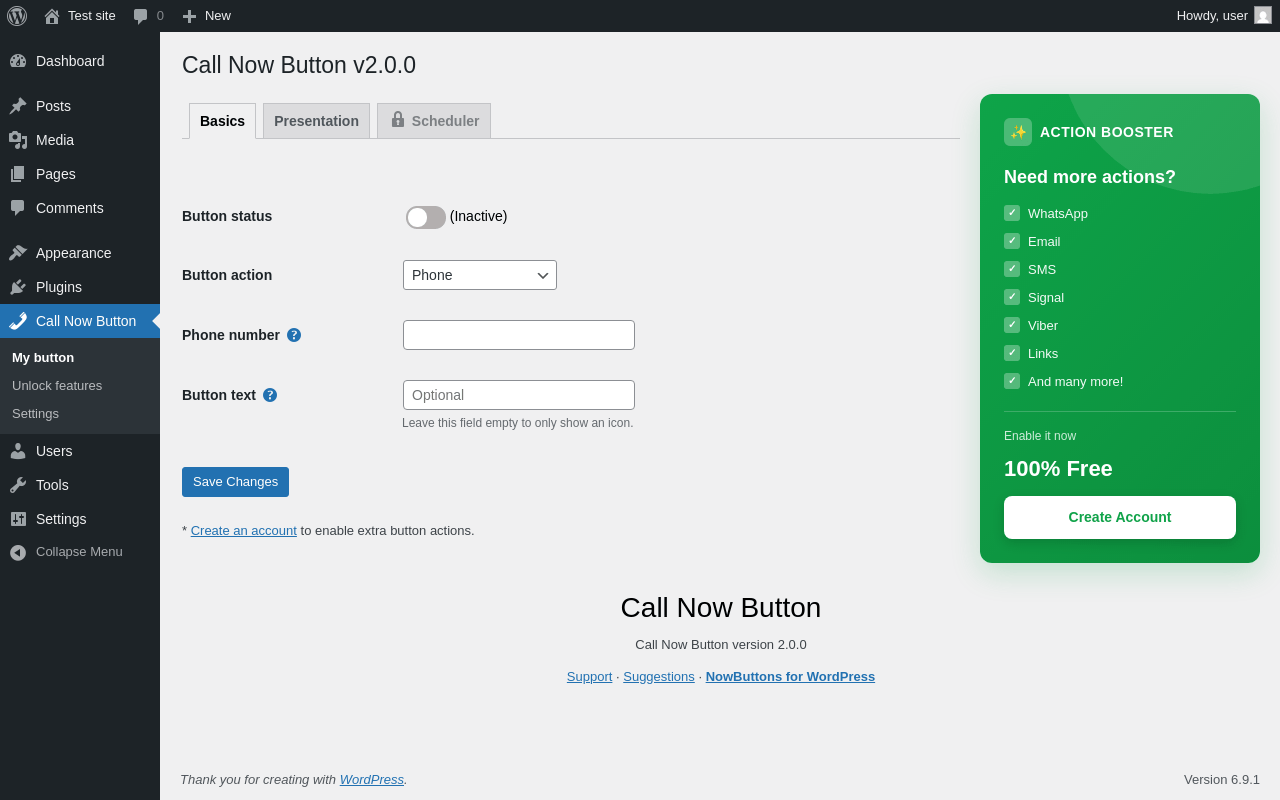
Task: Click the 'Howdy, user' account text
Action: click(x=1212, y=16)
